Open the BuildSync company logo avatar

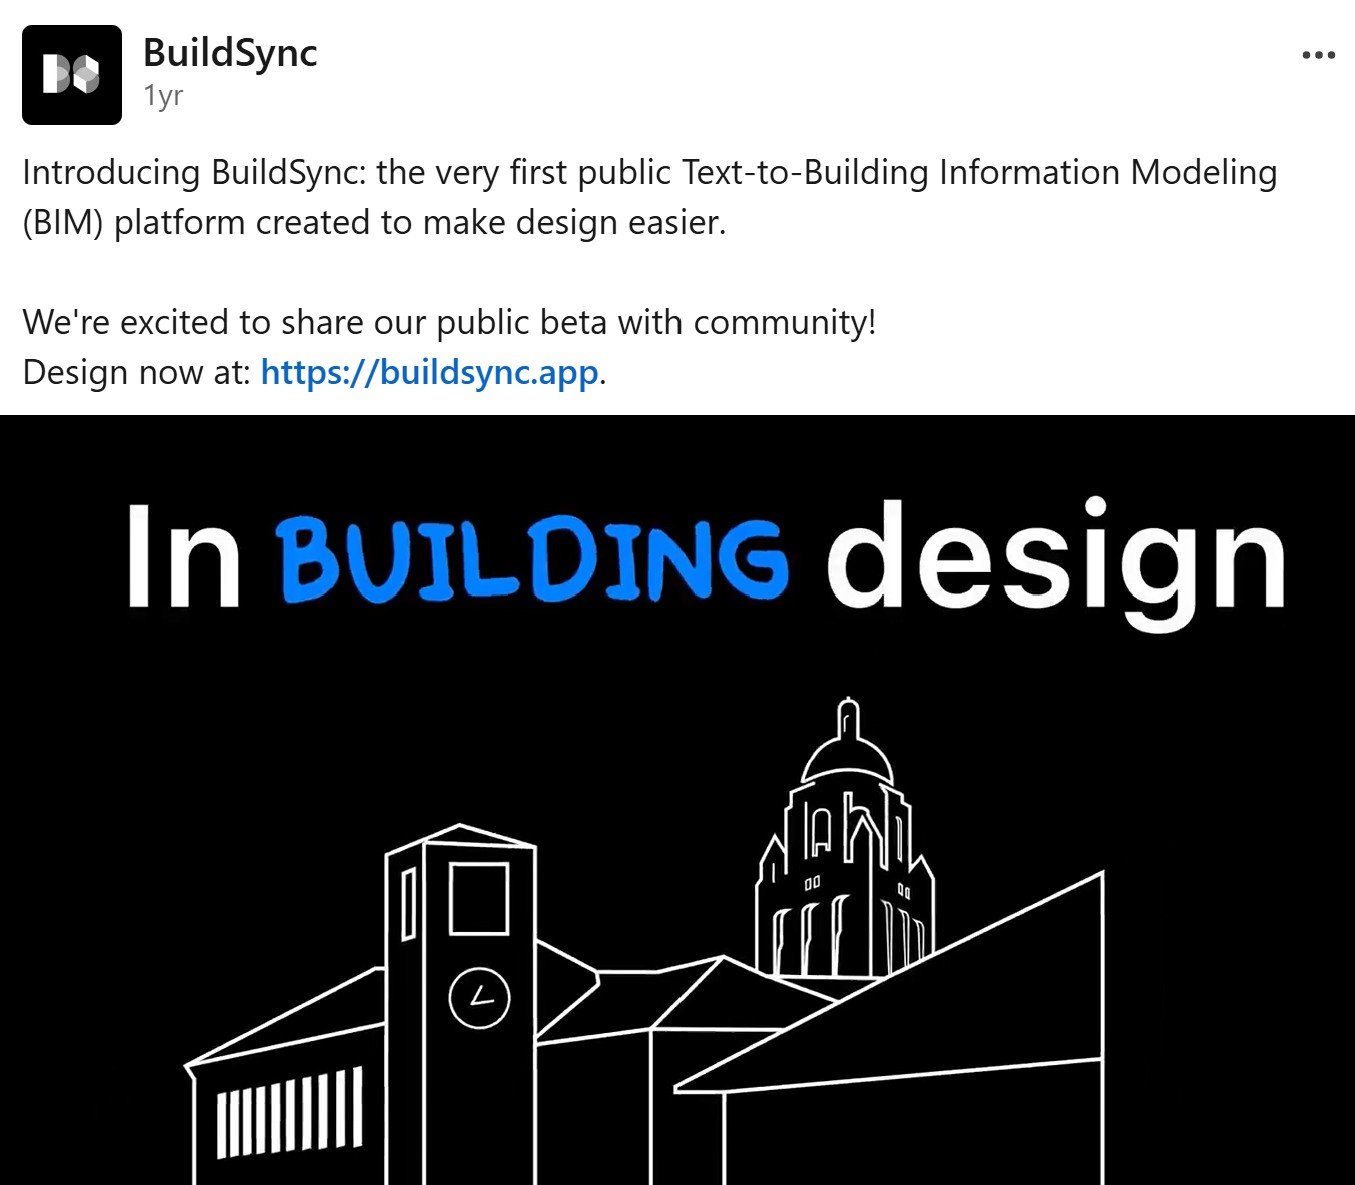tap(72, 75)
